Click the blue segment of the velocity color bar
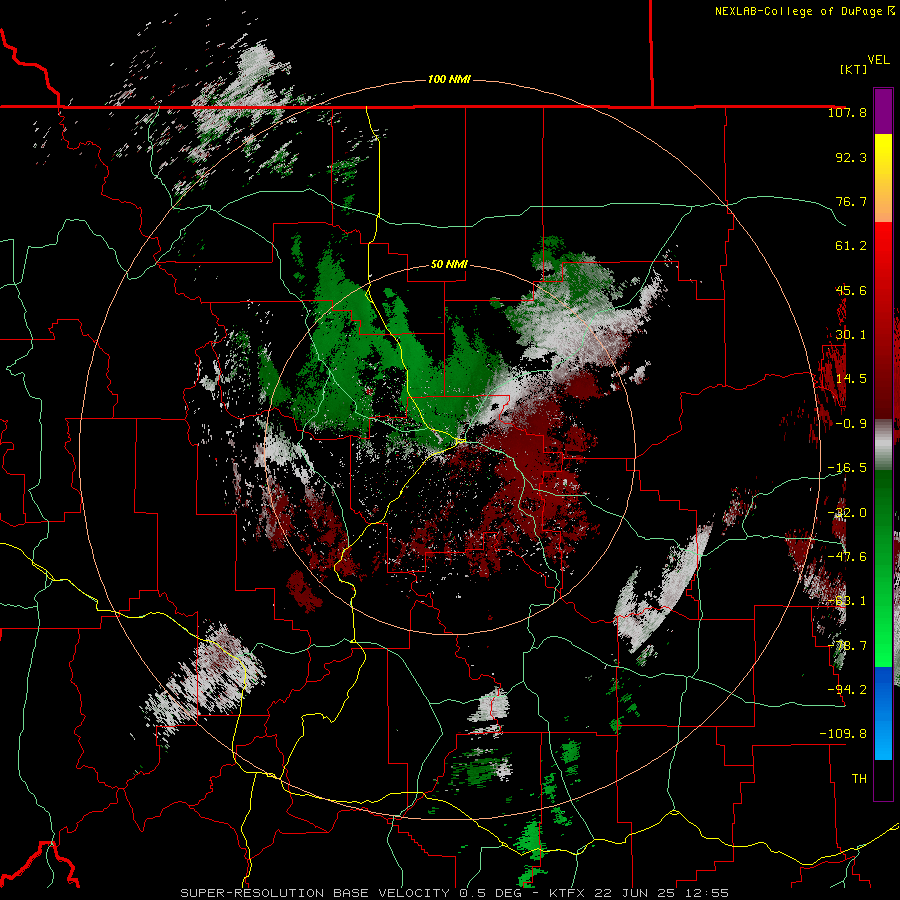 click(x=883, y=713)
